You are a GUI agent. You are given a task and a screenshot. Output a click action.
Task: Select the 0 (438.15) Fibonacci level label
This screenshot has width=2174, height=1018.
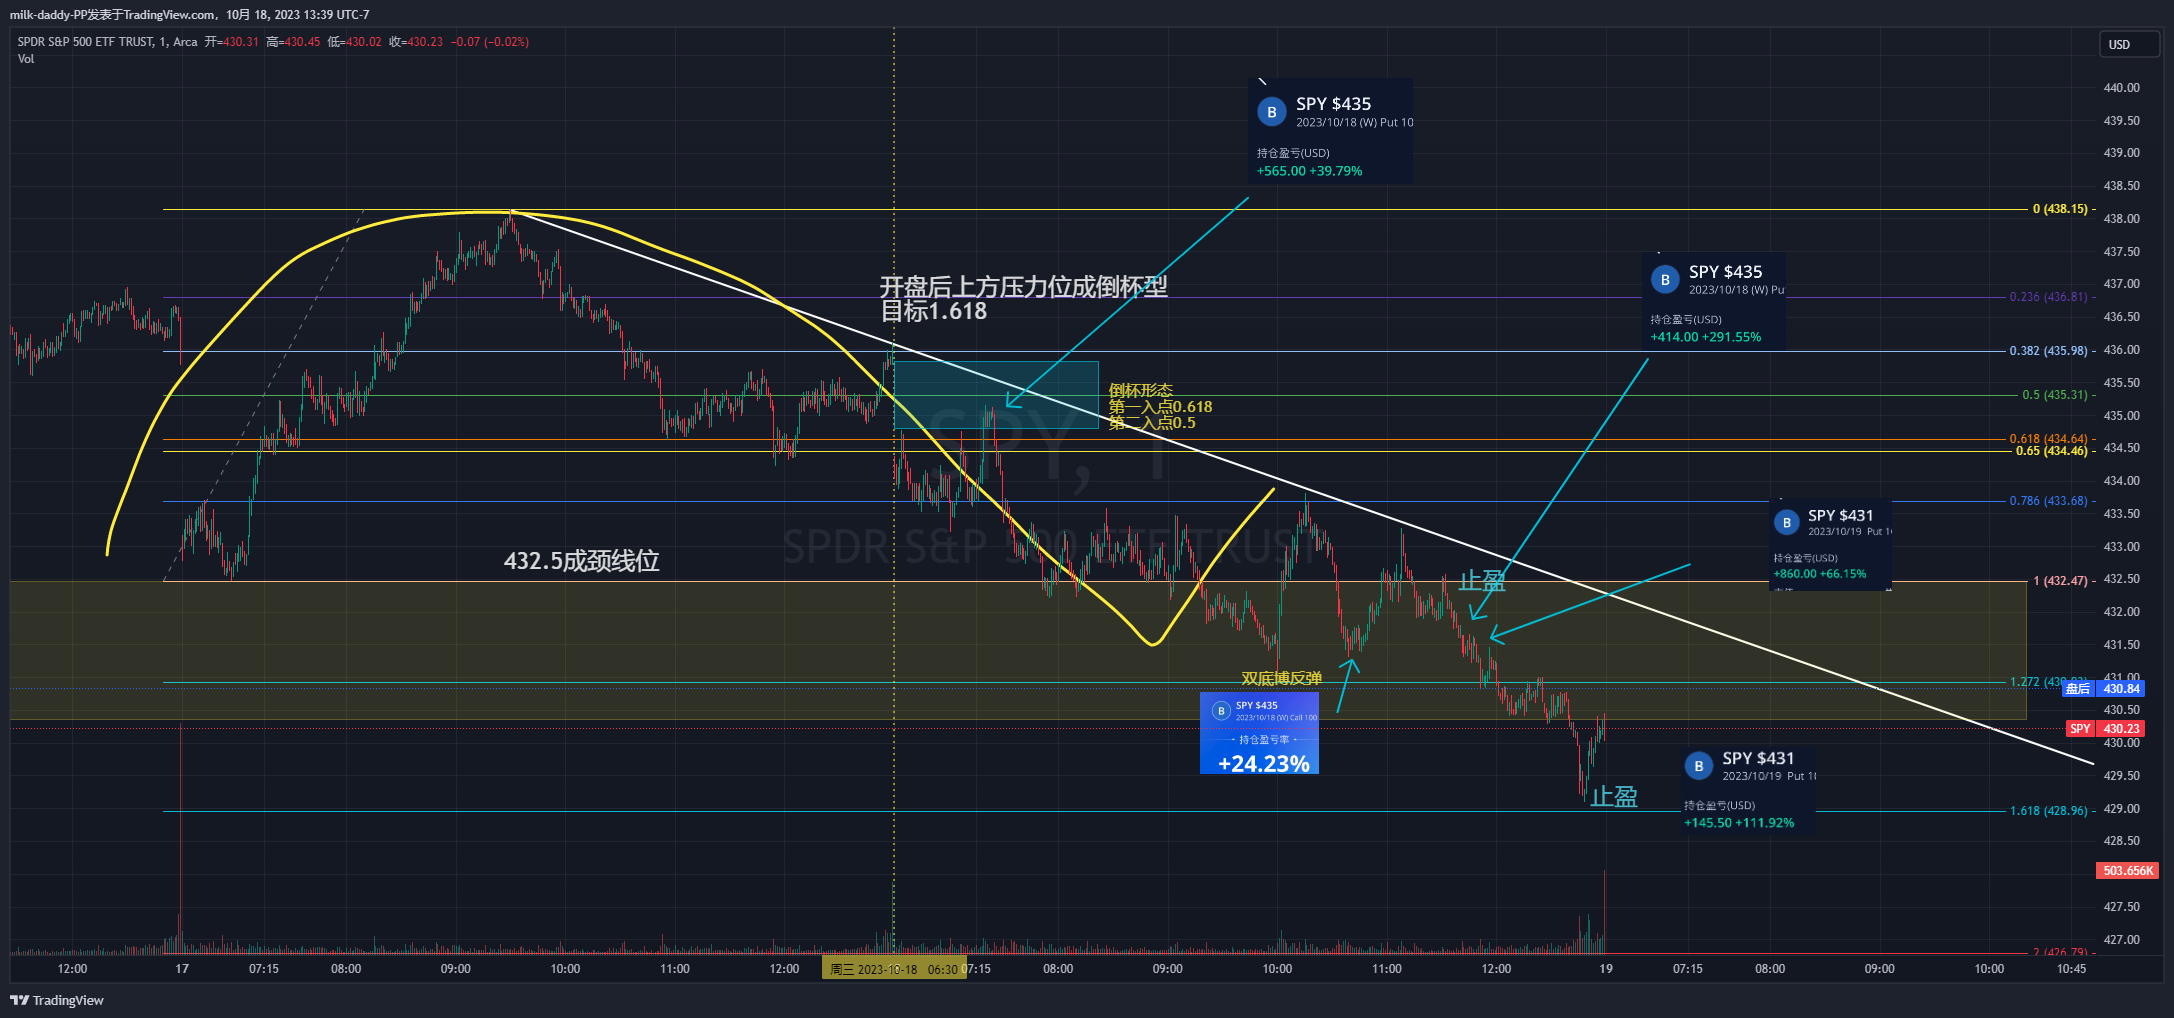click(x=2060, y=209)
